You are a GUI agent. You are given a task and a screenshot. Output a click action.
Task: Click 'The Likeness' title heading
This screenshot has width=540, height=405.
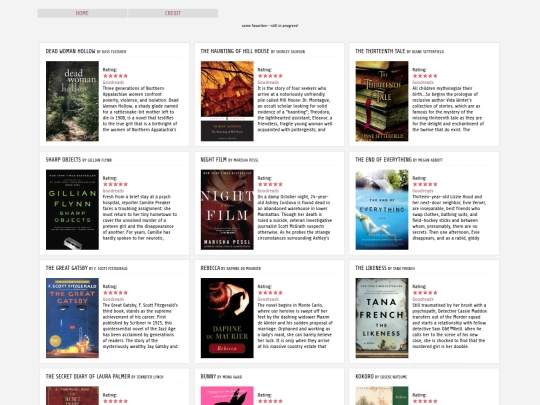point(371,268)
